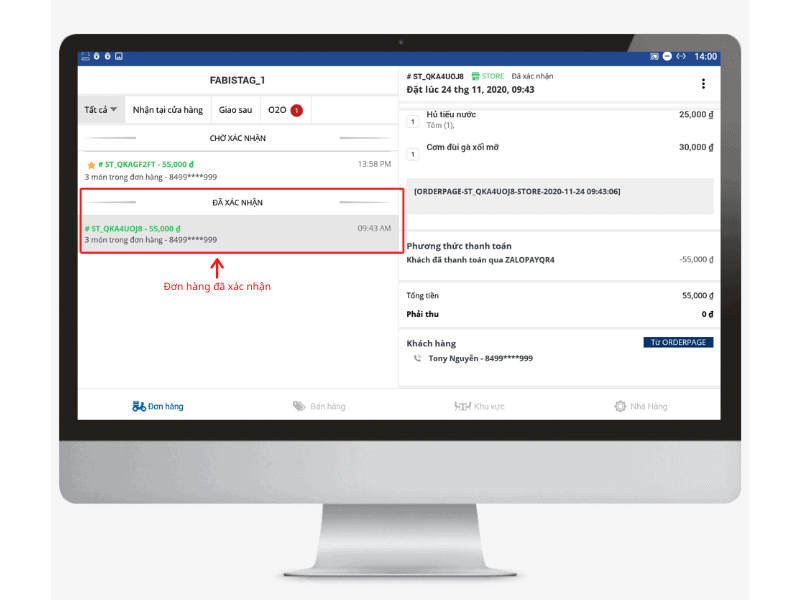Click the Đơn hàng scooter icon

coord(139,406)
